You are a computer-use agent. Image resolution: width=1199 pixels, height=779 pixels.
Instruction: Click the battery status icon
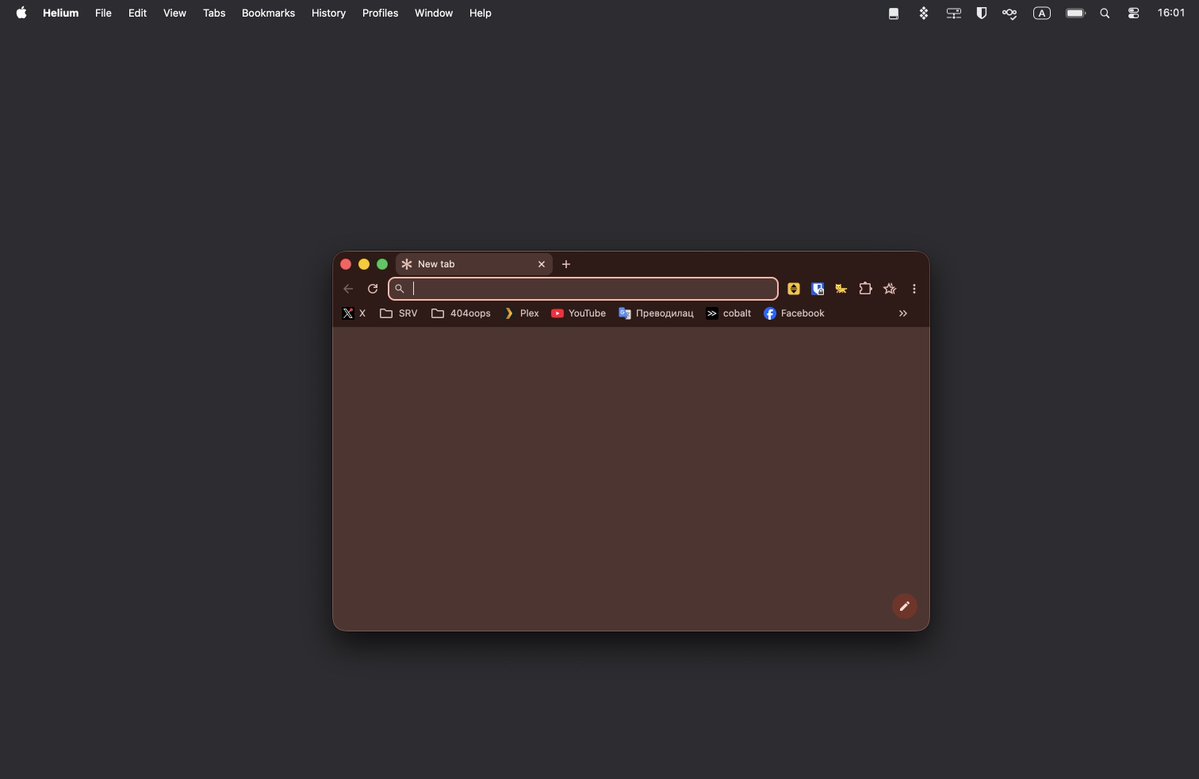tap(1076, 13)
